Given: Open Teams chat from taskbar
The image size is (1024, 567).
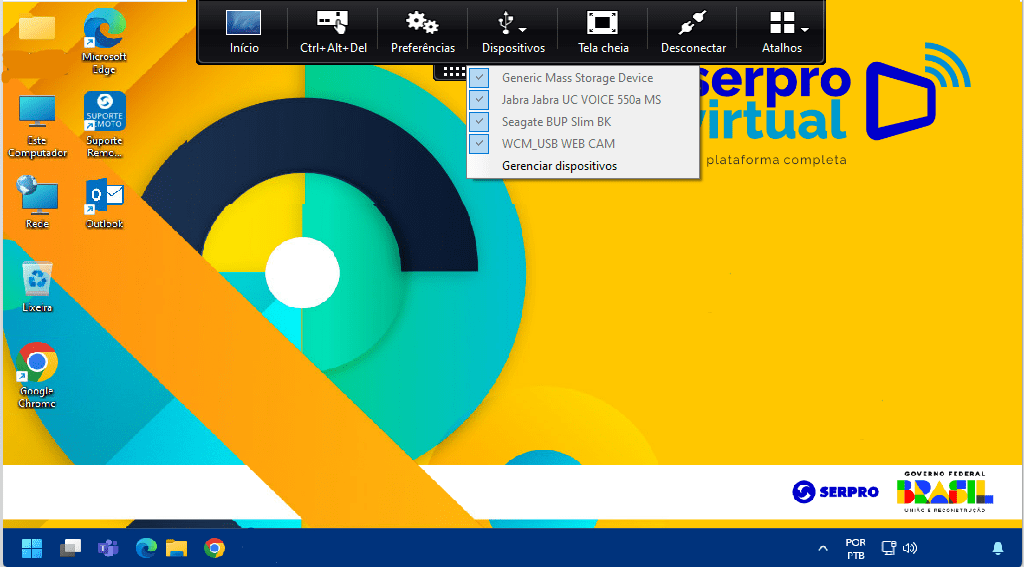Looking at the screenshot, I should (108, 547).
